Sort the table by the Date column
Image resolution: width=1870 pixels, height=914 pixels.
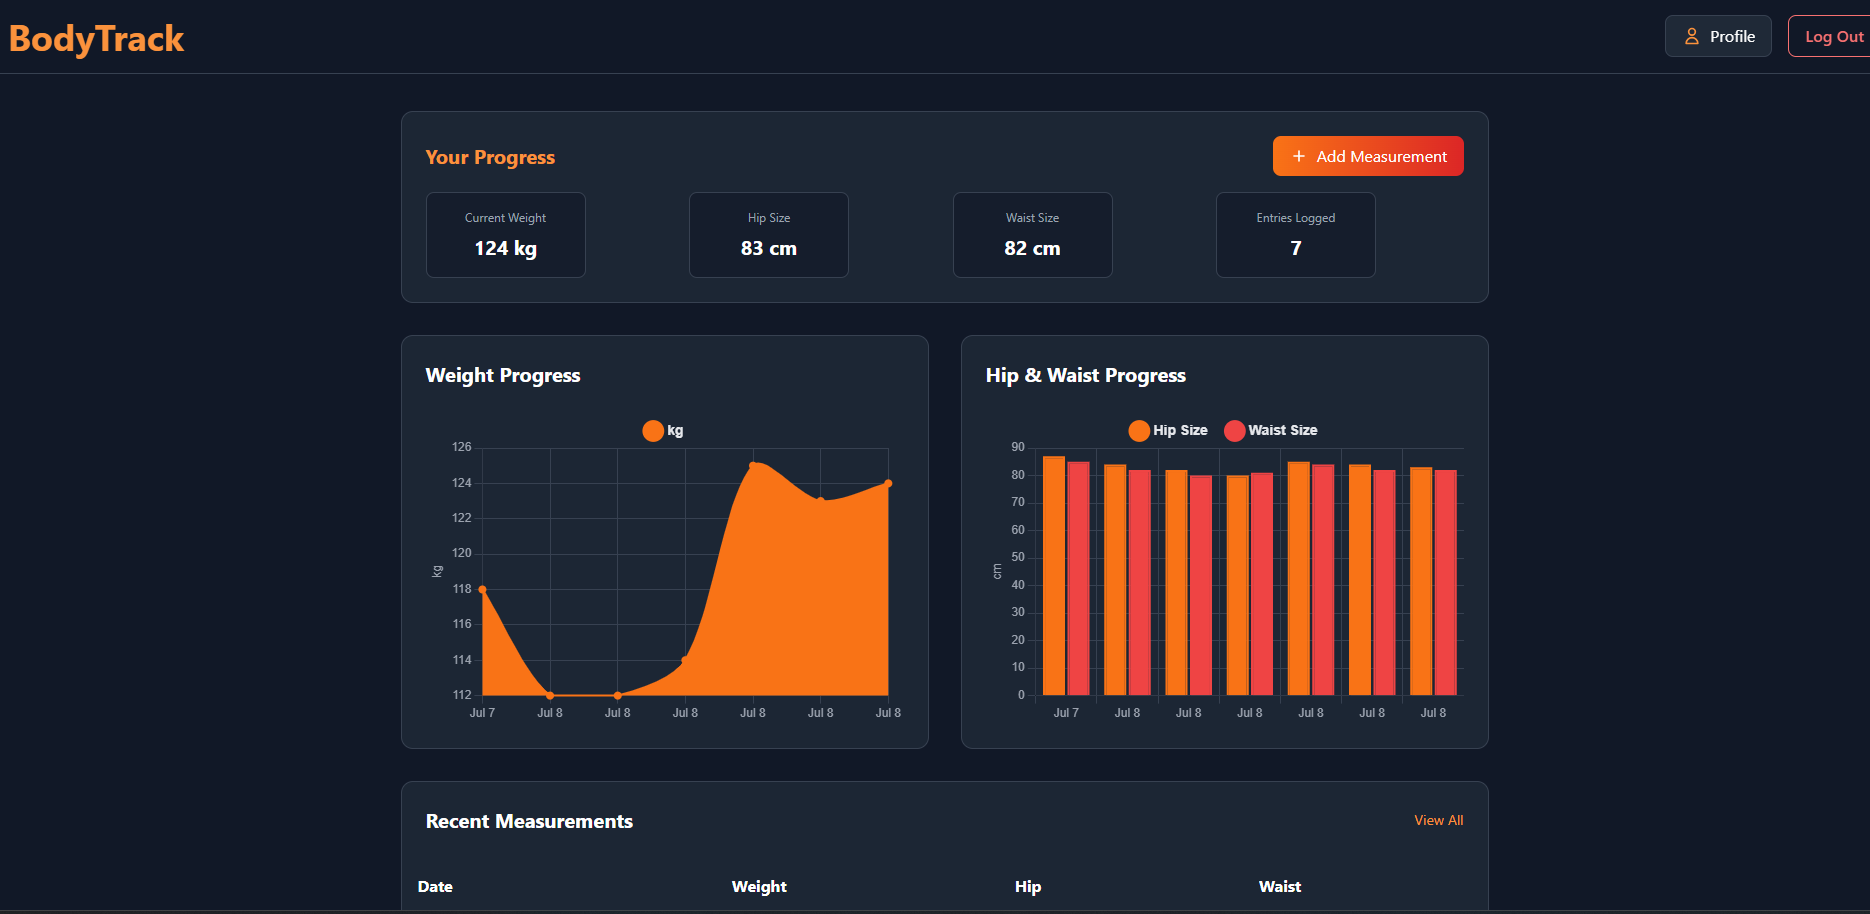(435, 886)
